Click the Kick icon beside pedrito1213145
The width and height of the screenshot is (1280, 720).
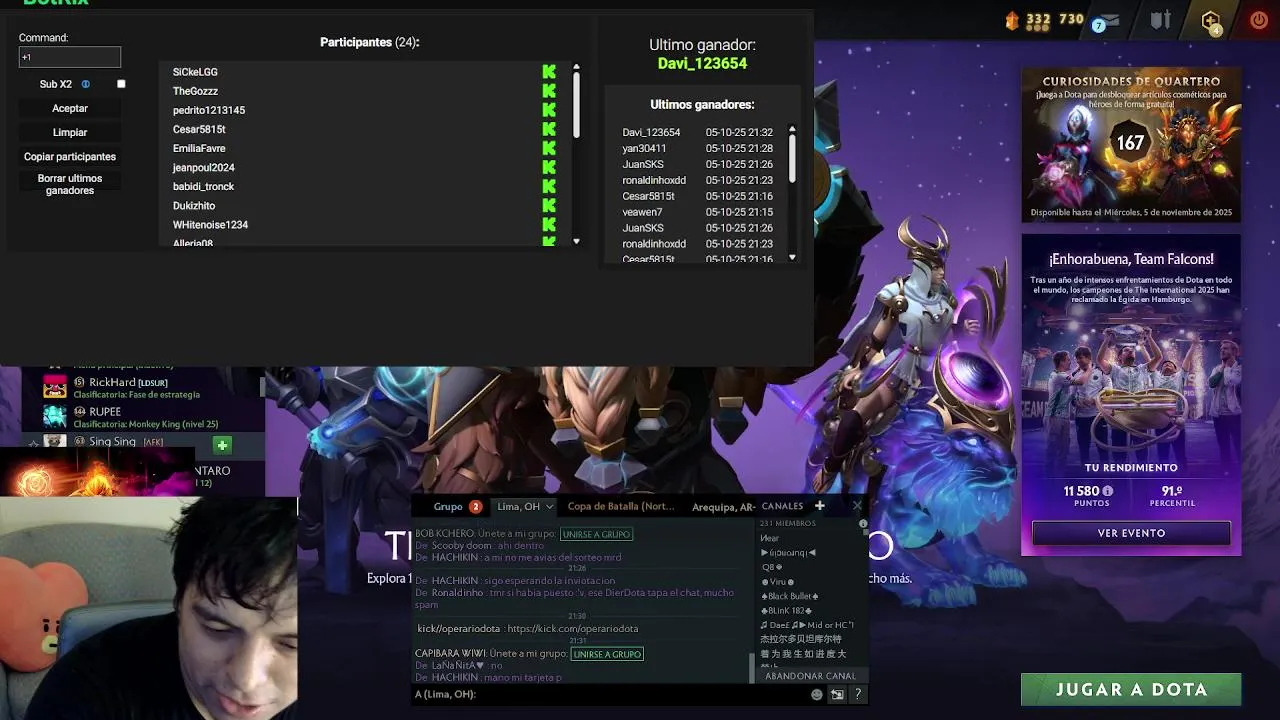tap(549, 110)
